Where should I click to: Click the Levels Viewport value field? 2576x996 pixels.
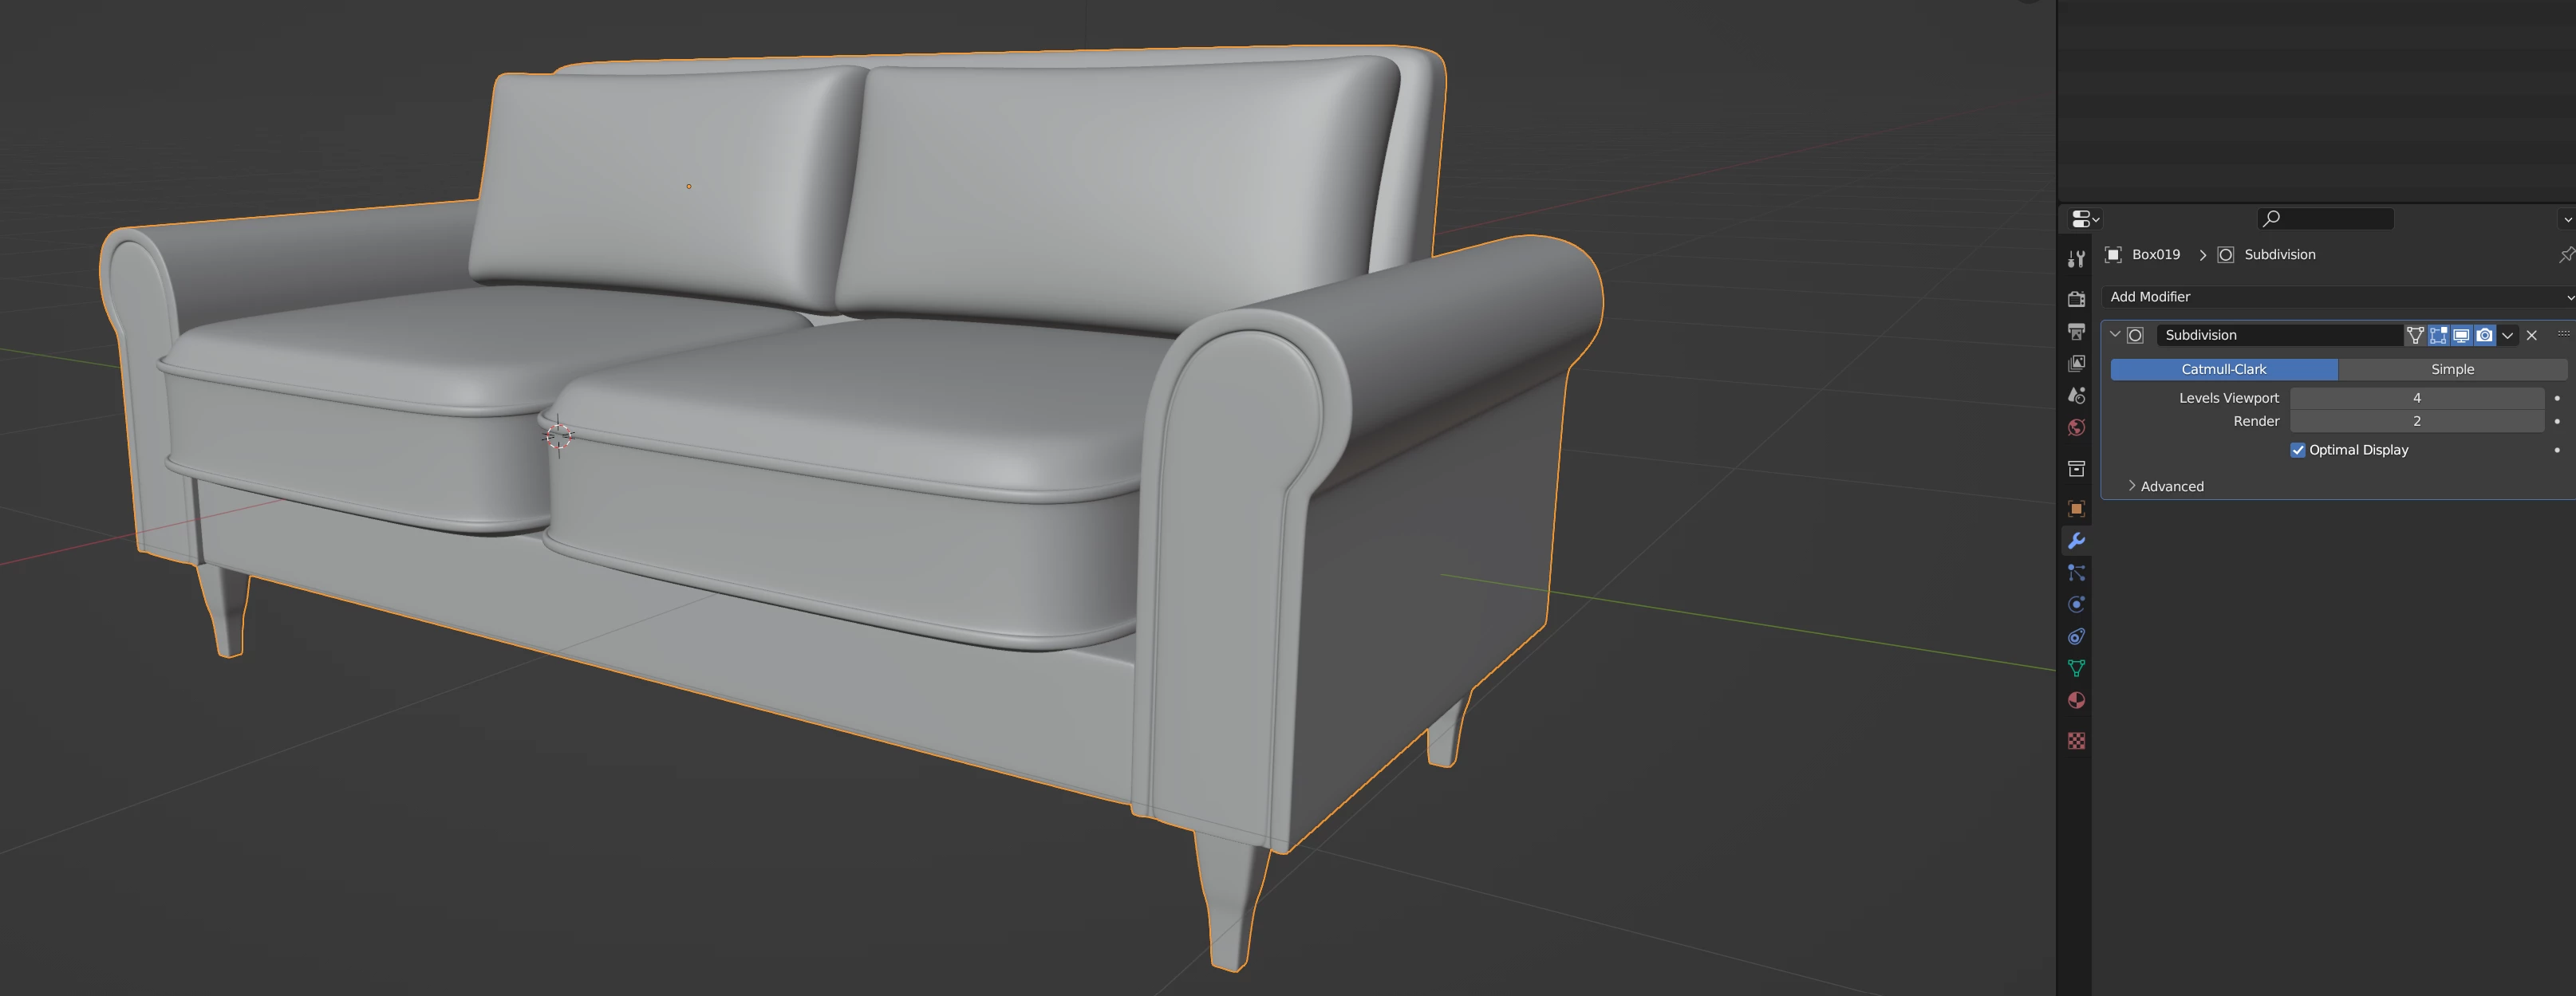2416,398
